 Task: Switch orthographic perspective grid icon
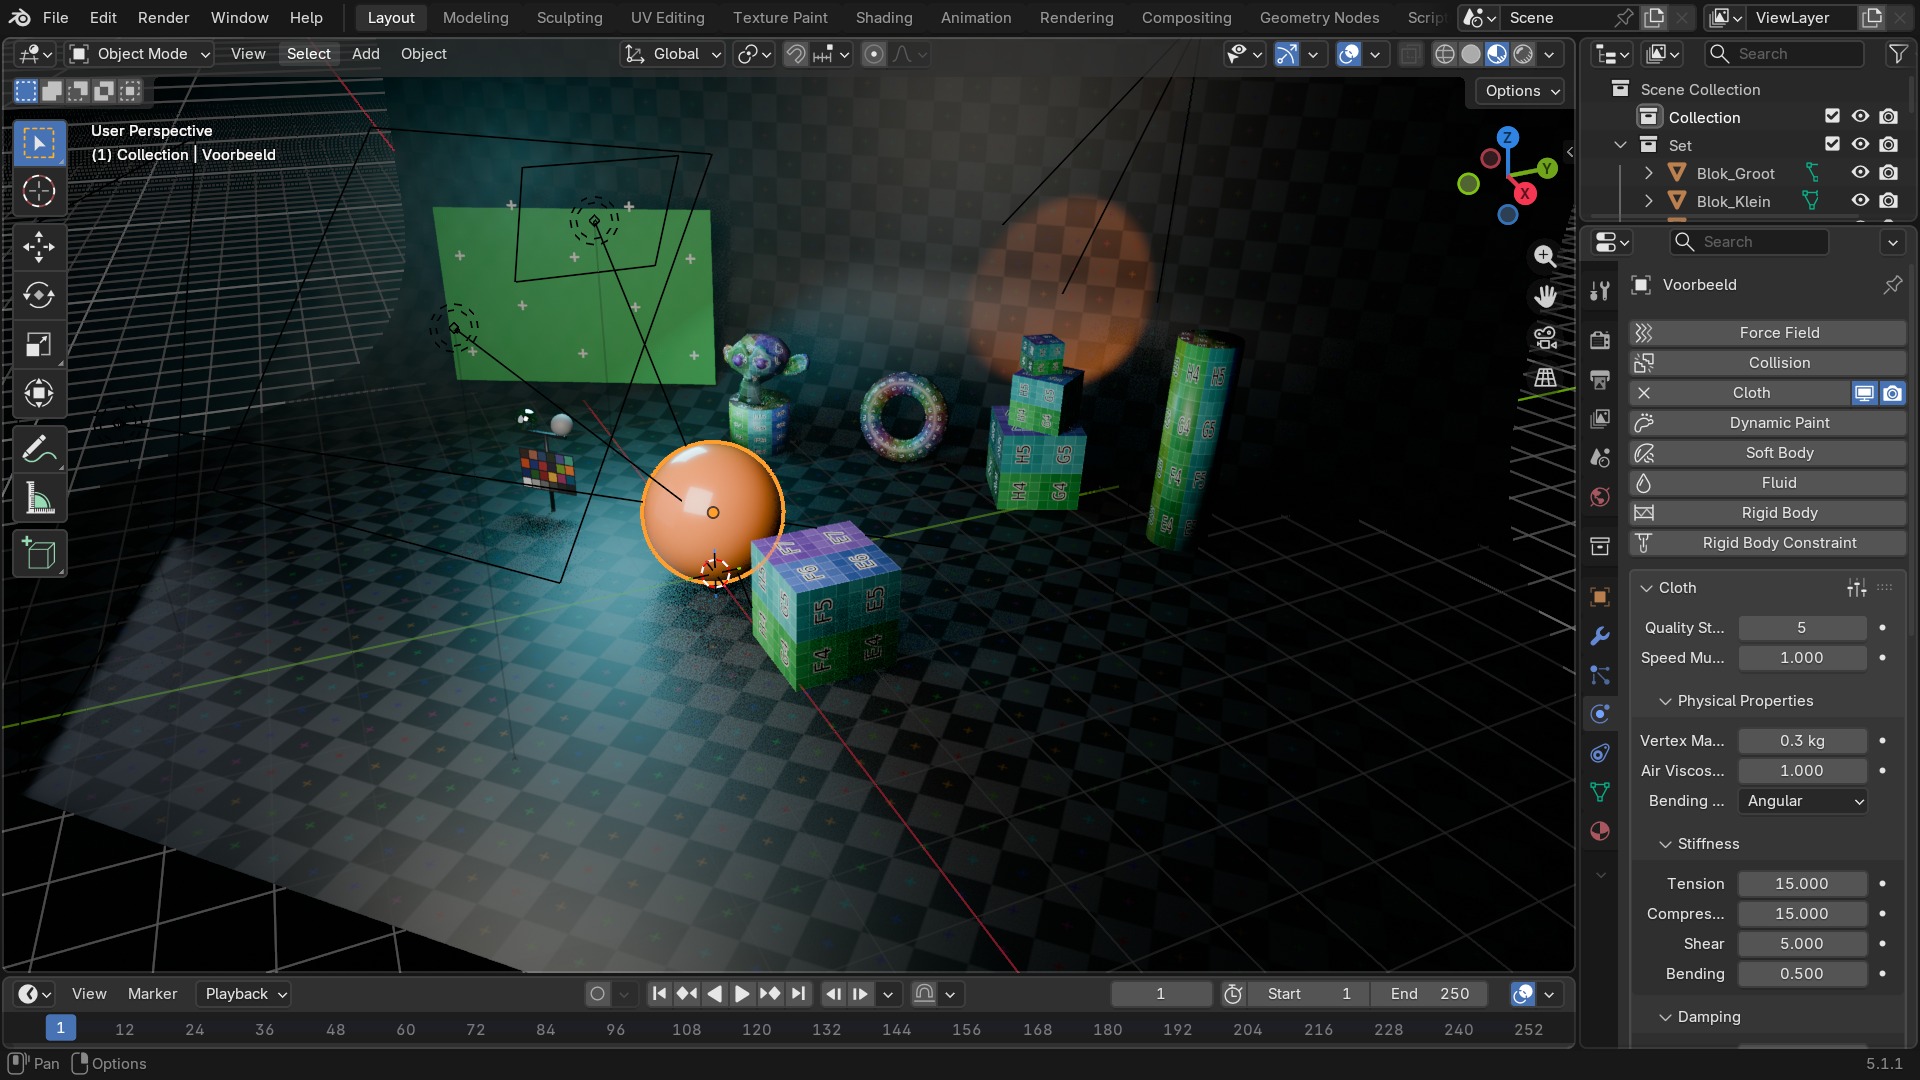click(1545, 377)
